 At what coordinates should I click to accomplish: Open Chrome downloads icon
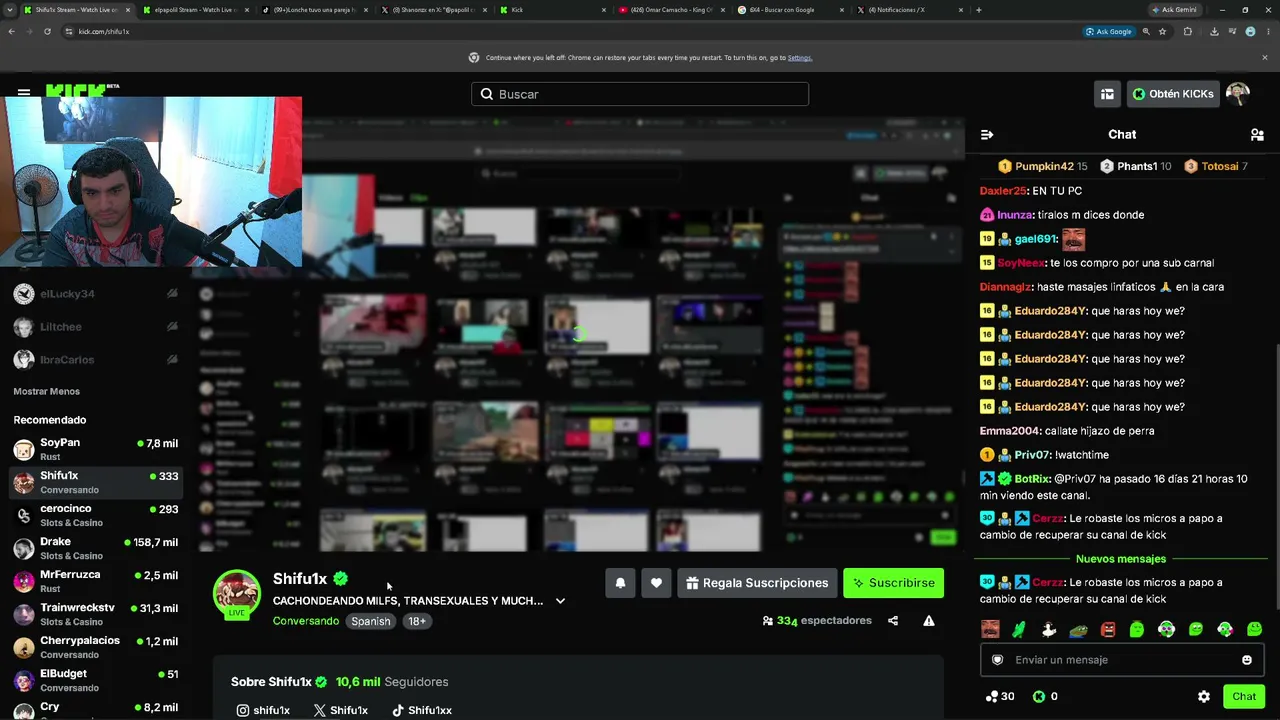[x=1214, y=31]
